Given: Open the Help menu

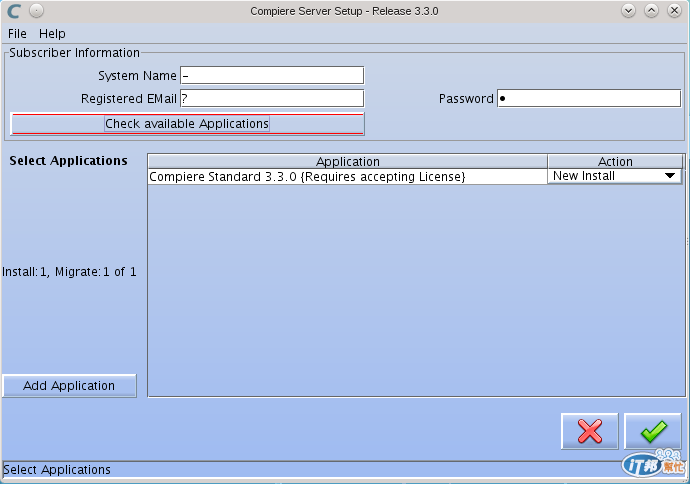Looking at the screenshot, I should point(52,33).
